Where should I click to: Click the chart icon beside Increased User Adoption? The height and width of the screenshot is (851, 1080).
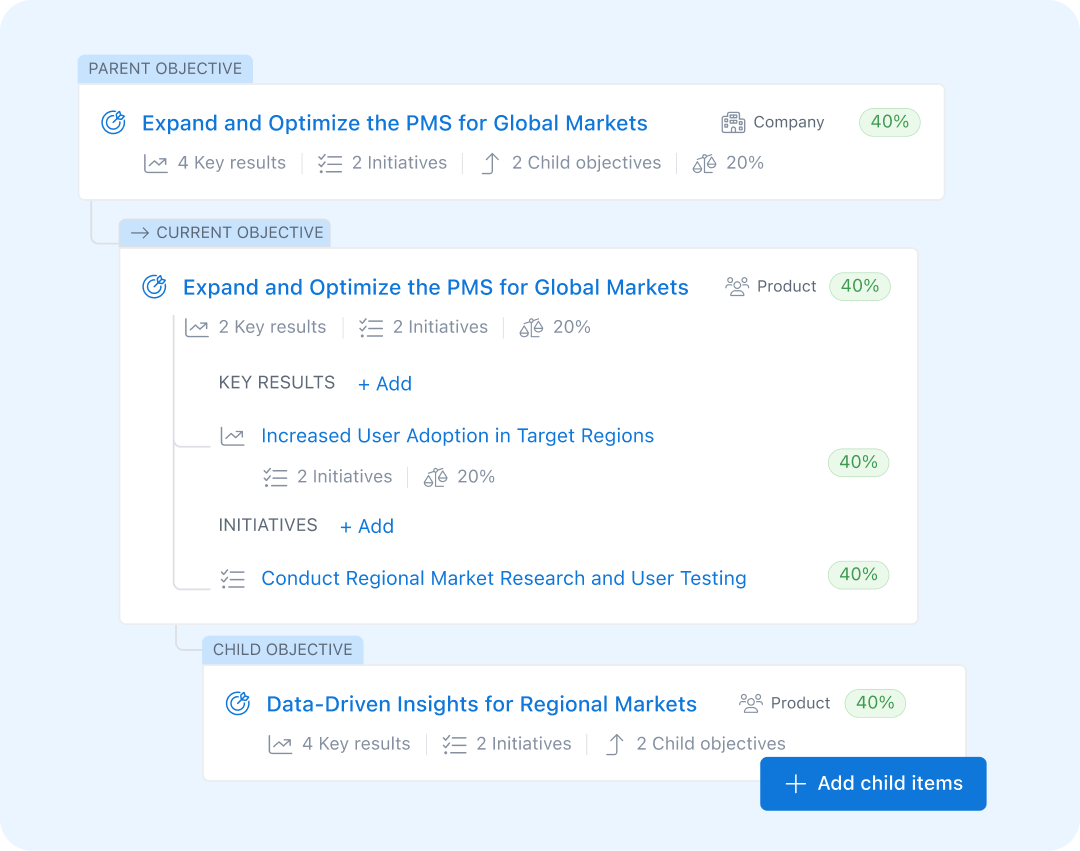point(232,437)
